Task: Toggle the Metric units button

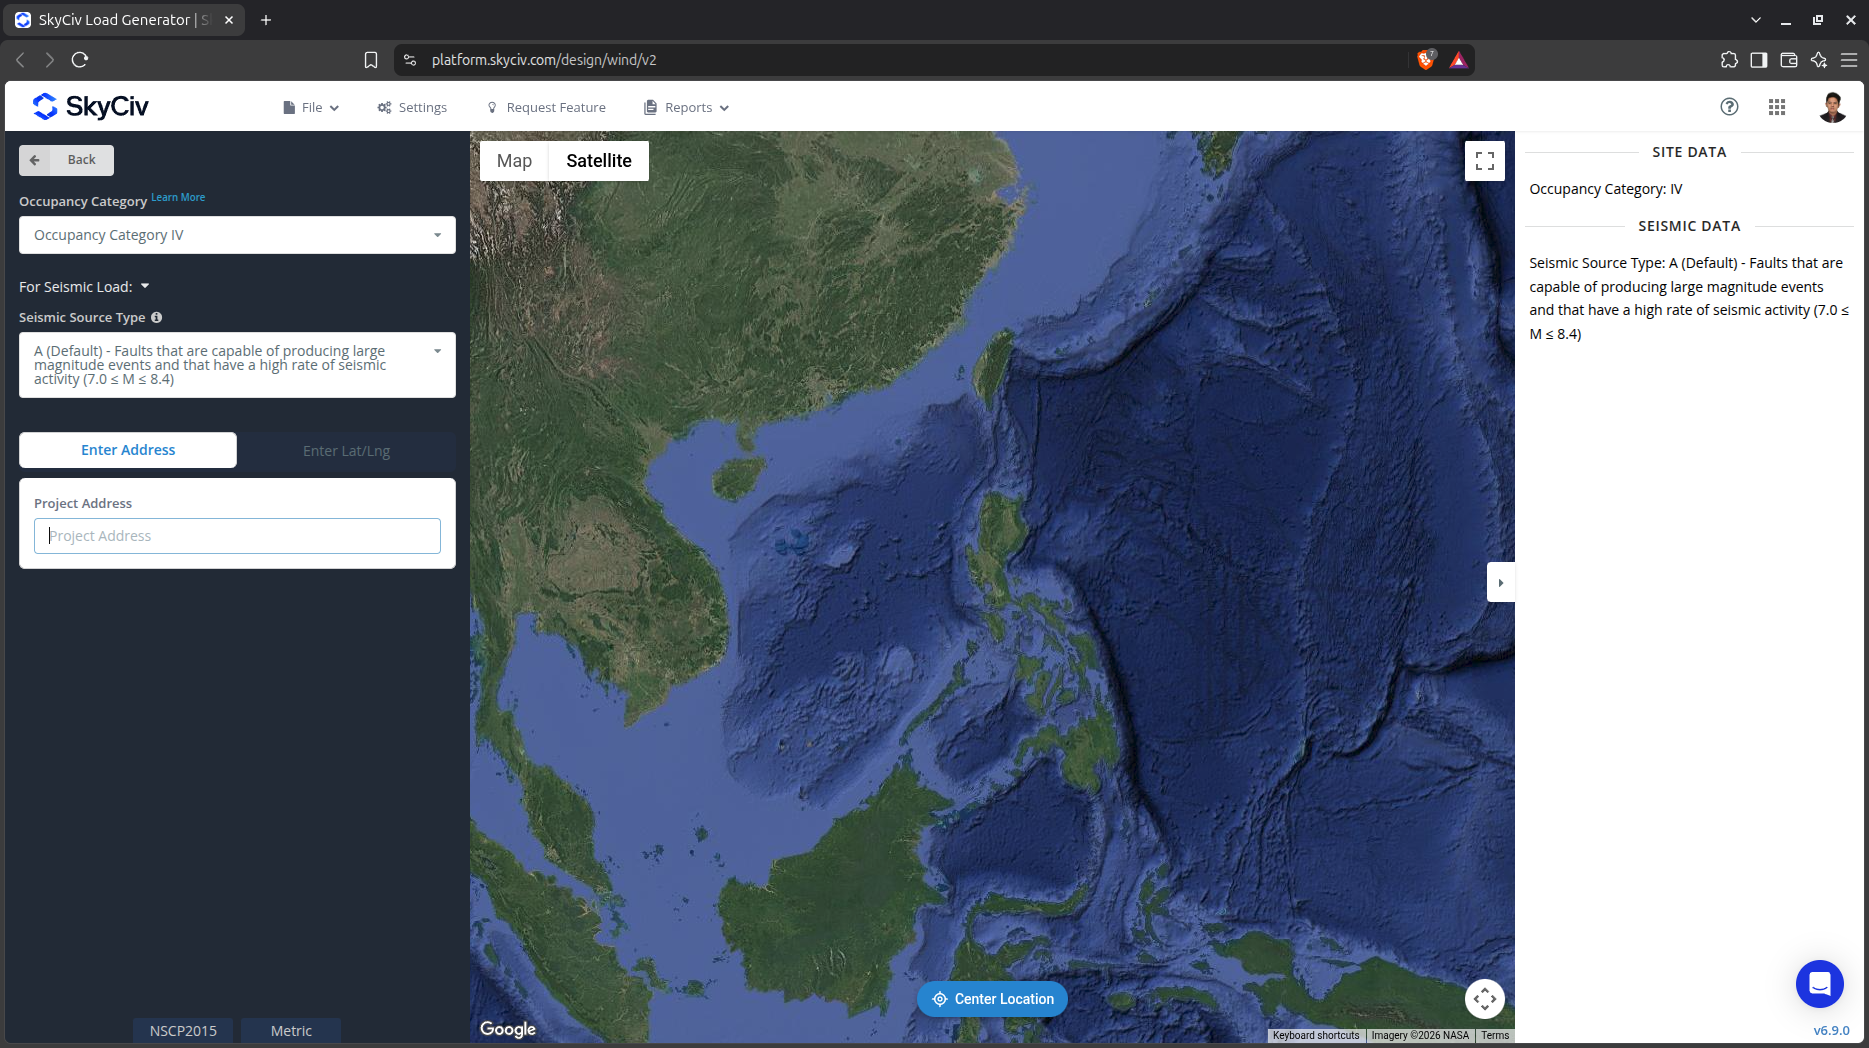Action: click(291, 1031)
